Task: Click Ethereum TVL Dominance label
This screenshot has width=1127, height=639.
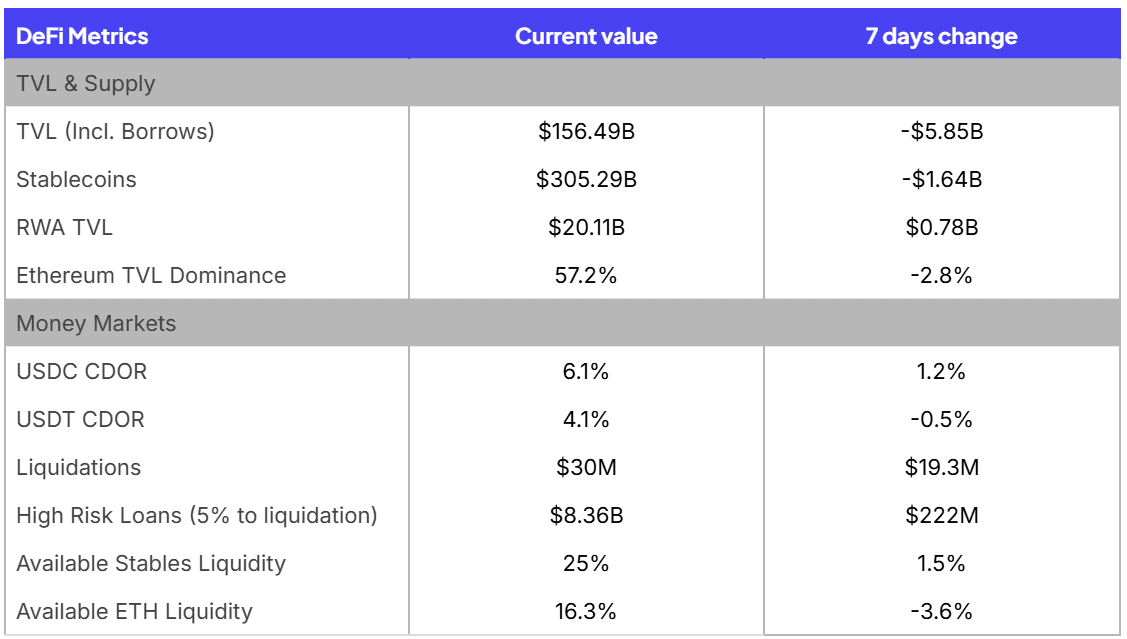Action: pos(151,276)
